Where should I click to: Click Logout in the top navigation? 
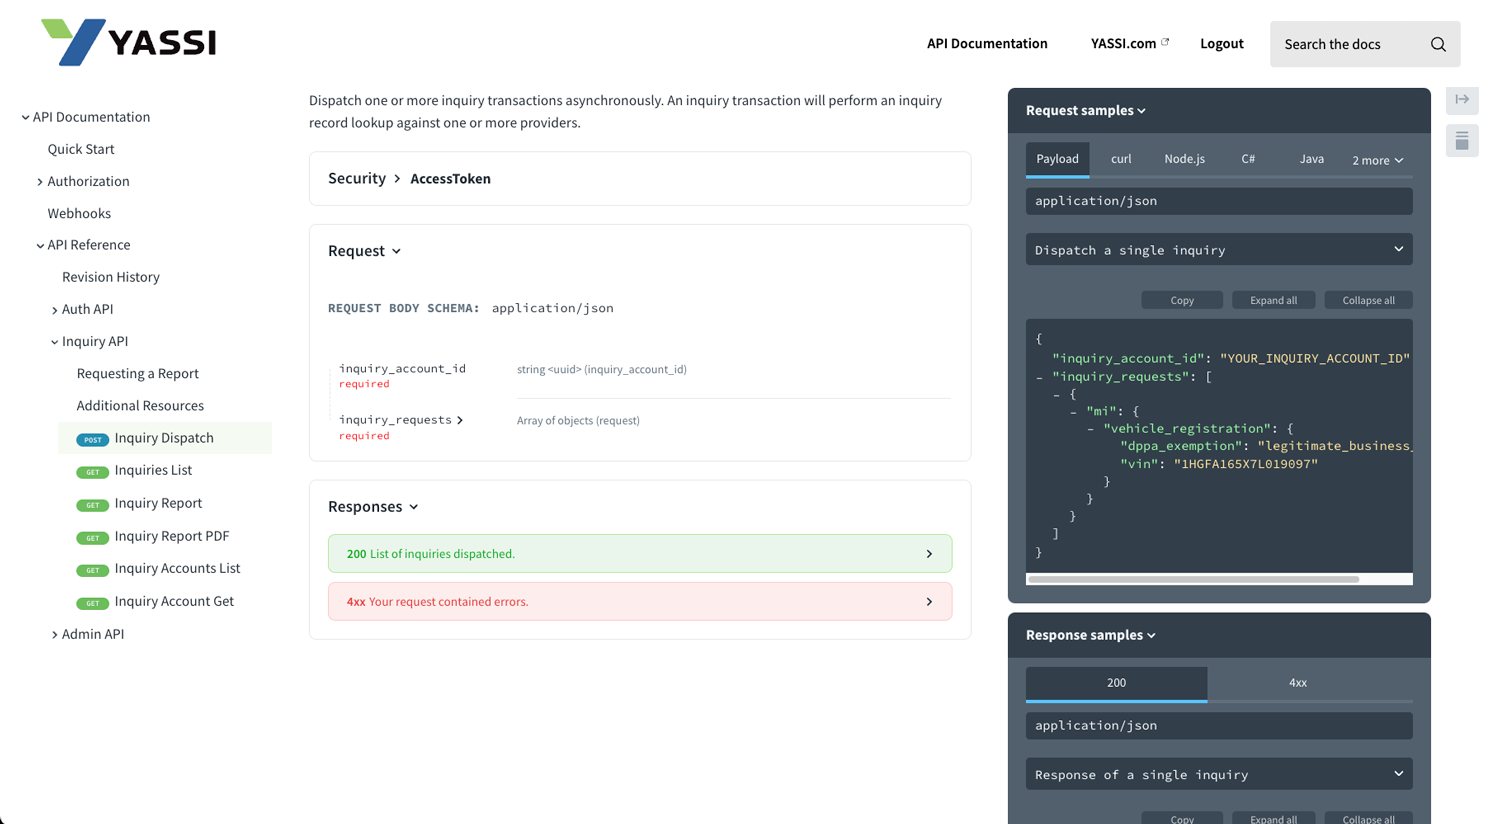1221,44
